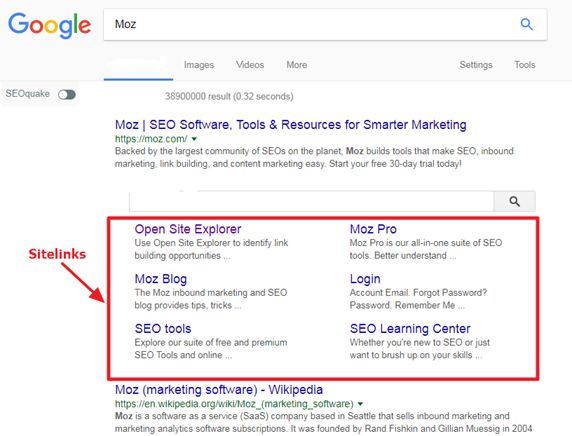Toggle the SEOquake switch

[x=67, y=94]
